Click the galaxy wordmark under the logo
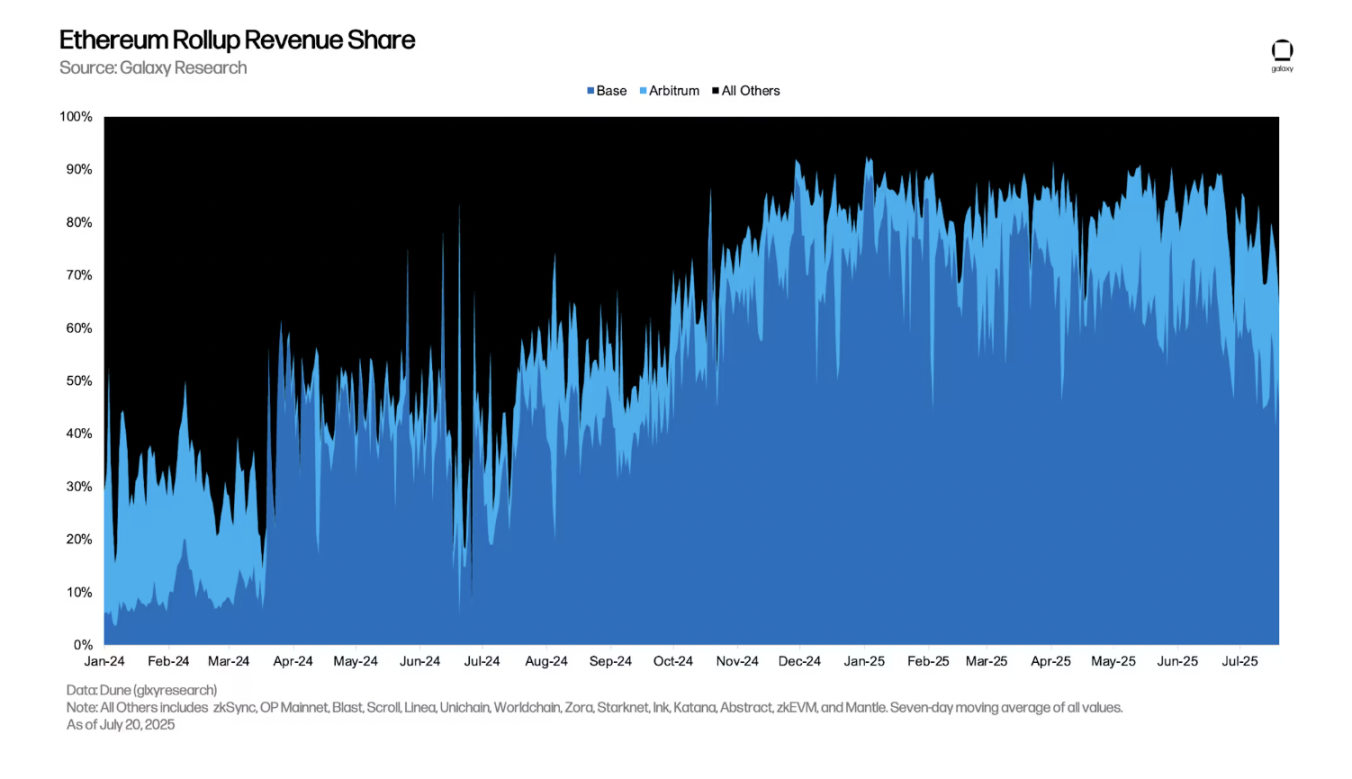Image resolution: width=1352 pixels, height=779 pixels. coord(1282,69)
